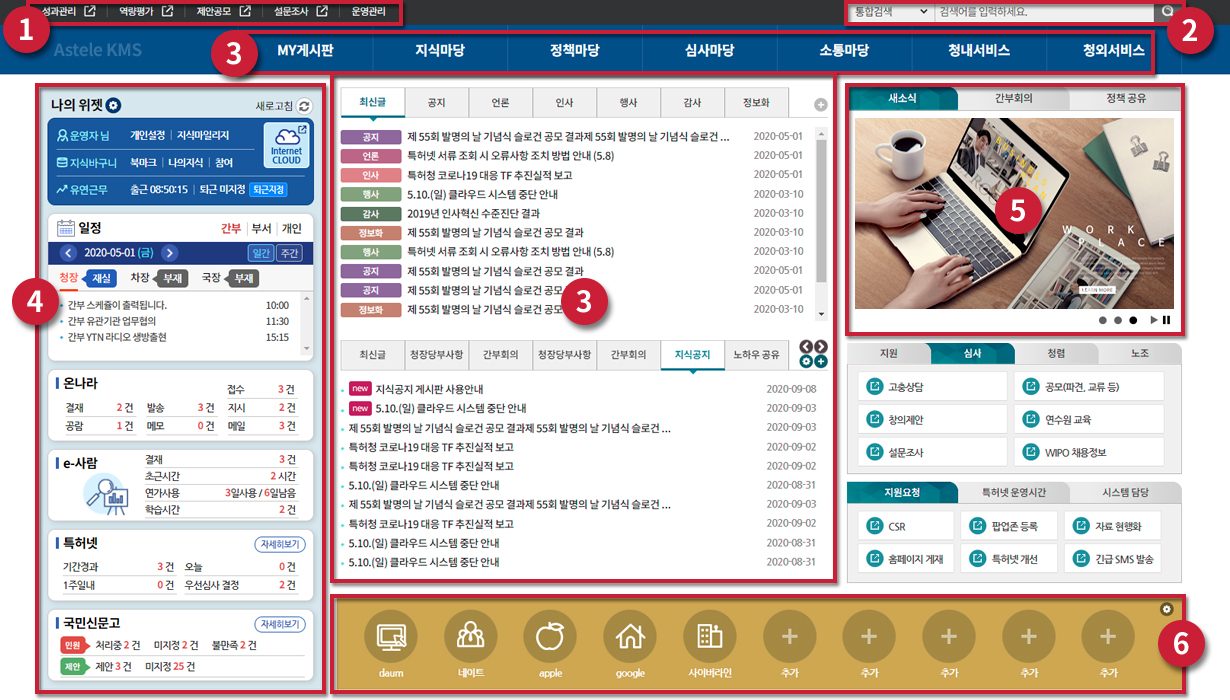Open the 고충상담 link
Screen dimensions: 1230x700
[x=932, y=386]
